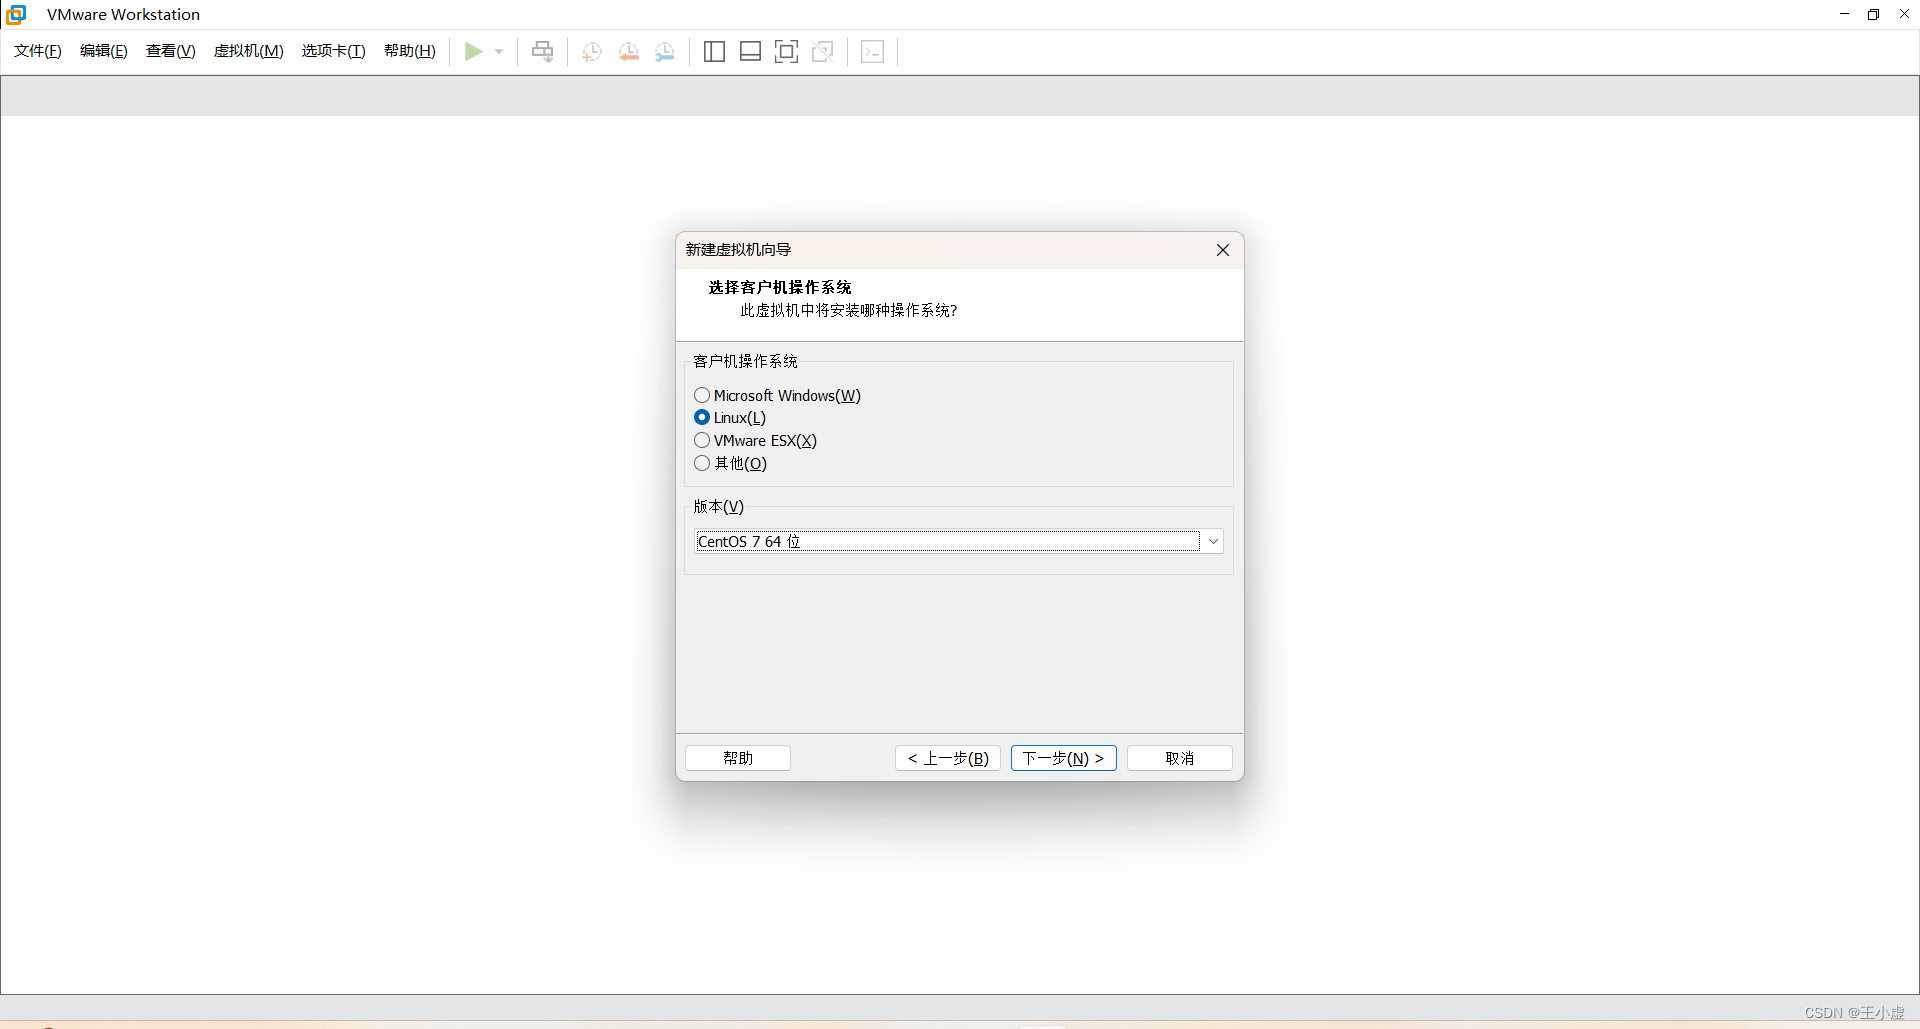Viewport: 1920px width, 1029px height.
Task: Open the snapshot manager icon
Action: point(665,51)
